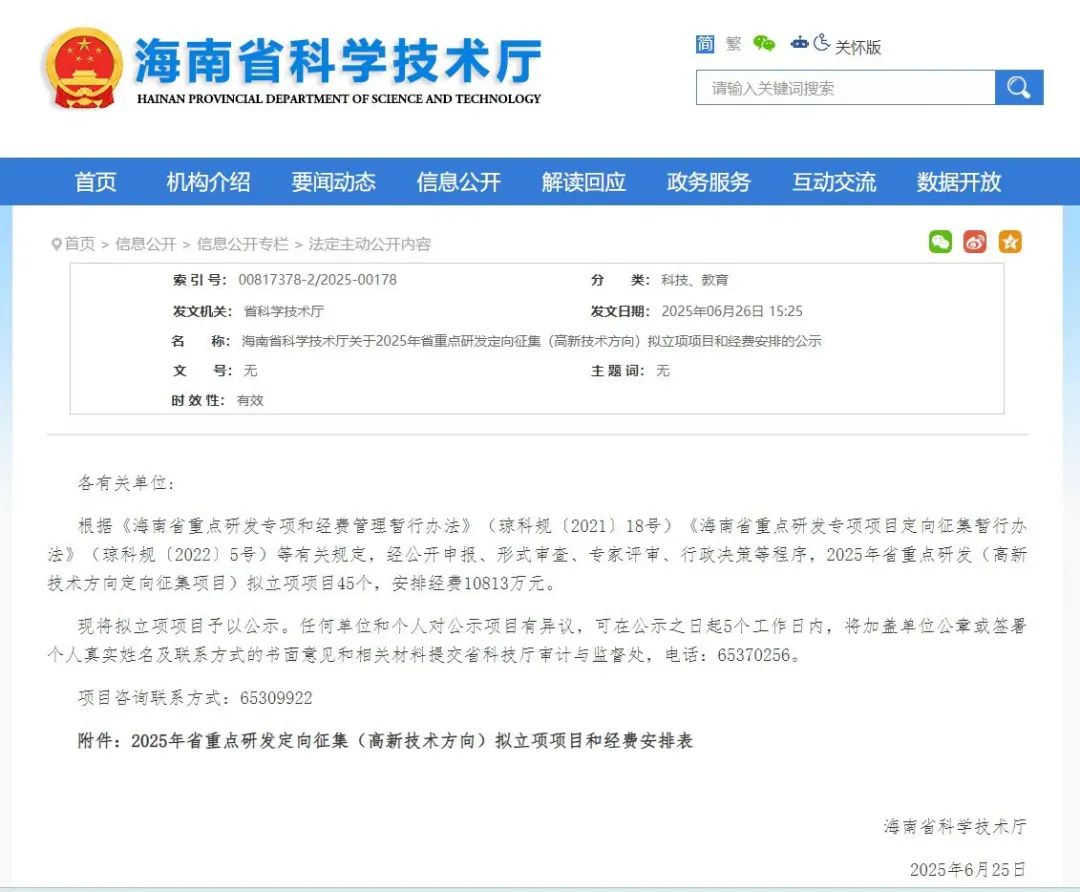Go to 政务服务 in nav bar
Image resolution: width=1080 pixels, height=892 pixels.
(708, 182)
